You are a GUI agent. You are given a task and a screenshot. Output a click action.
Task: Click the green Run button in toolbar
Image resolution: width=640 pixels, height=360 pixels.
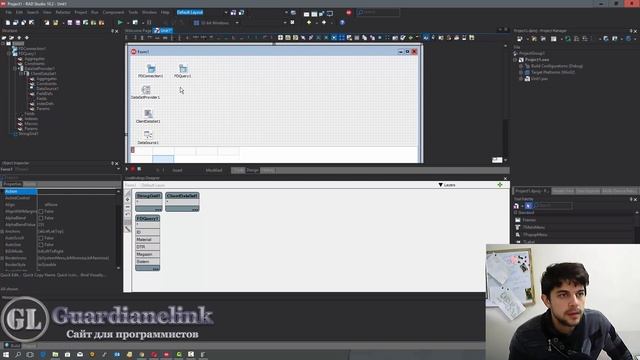point(120,22)
